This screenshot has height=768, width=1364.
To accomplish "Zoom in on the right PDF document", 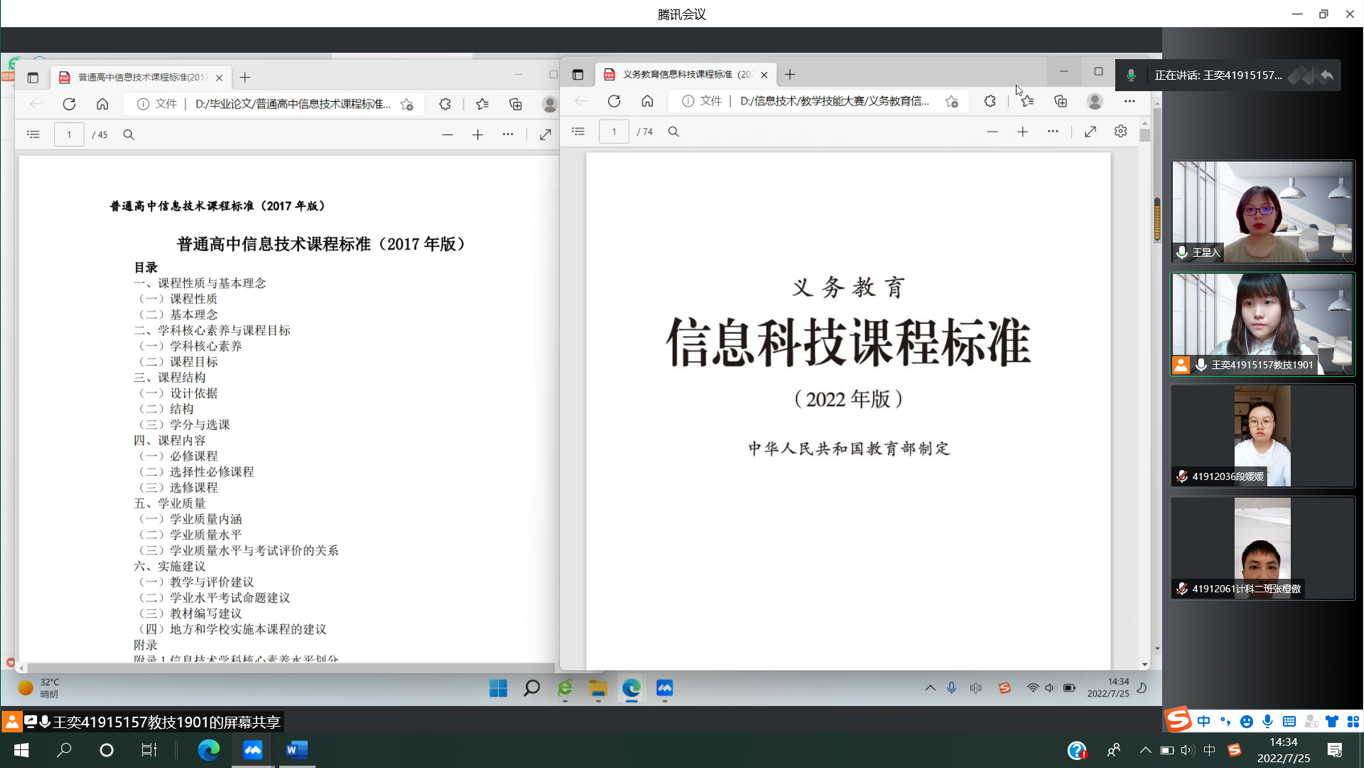I will [x=1022, y=132].
